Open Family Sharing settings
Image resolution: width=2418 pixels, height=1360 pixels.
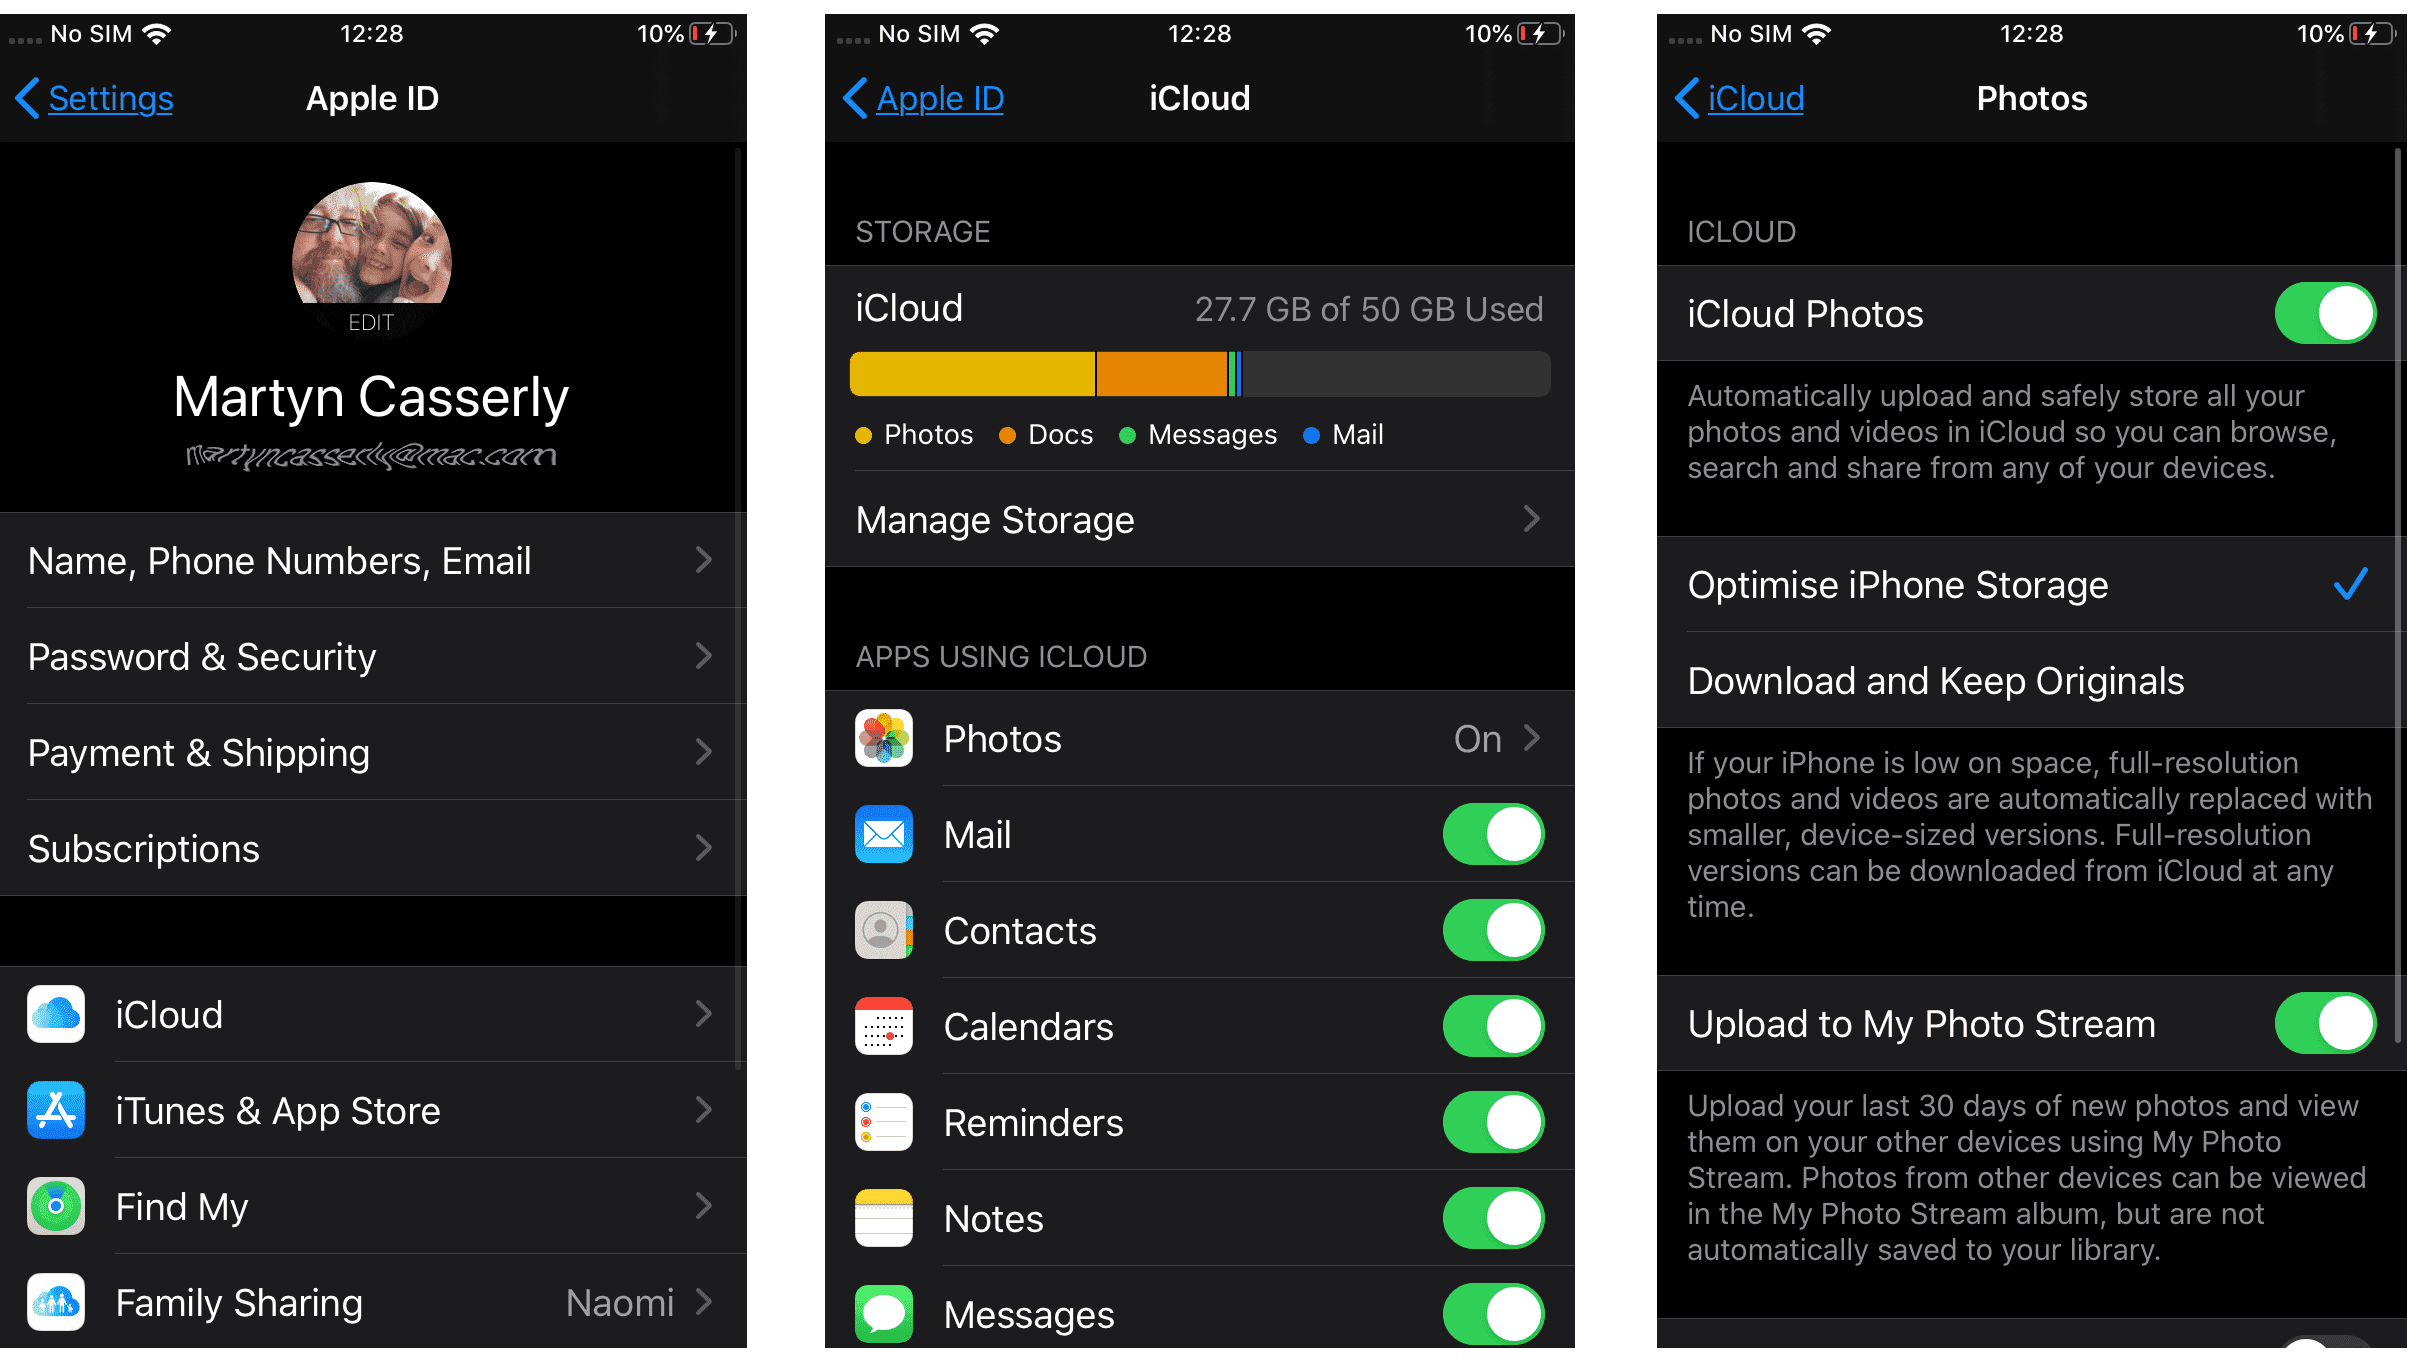pos(373,1302)
